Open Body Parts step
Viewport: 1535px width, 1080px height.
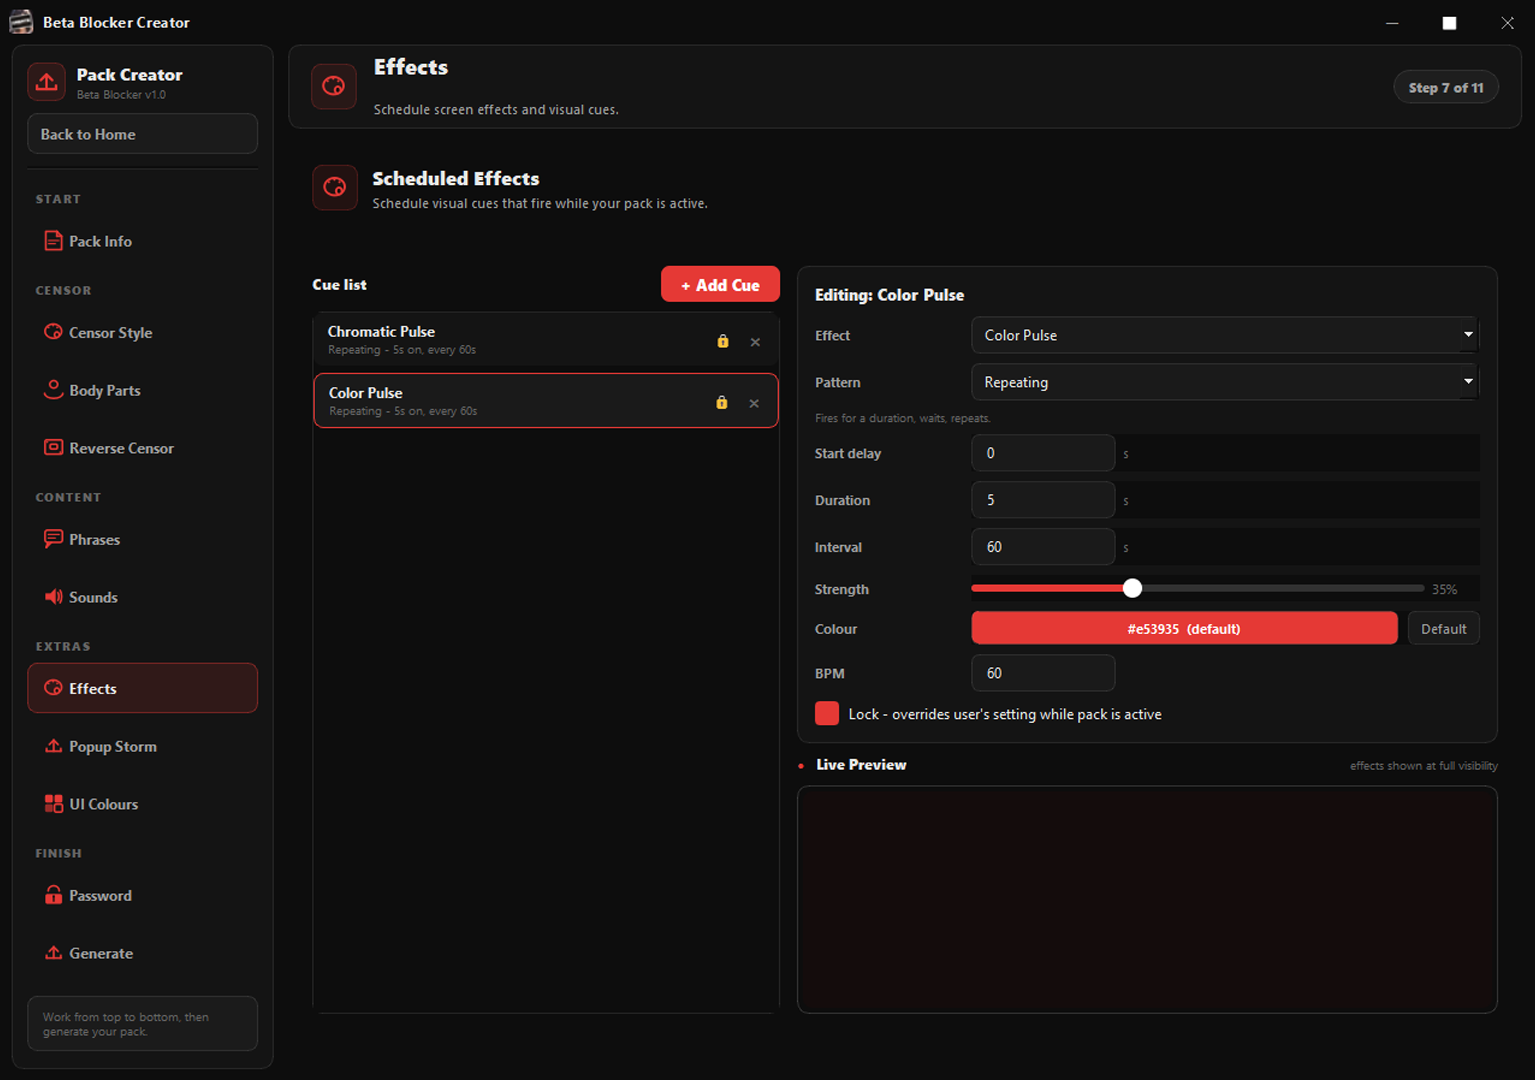pyautogui.click(x=142, y=390)
